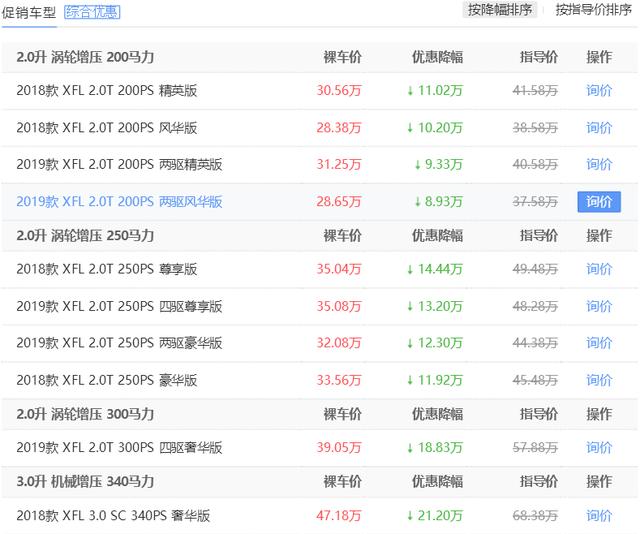The height and width of the screenshot is (534, 640).
Task: Click the 10.20万 discount amount
Action: (x=435, y=128)
